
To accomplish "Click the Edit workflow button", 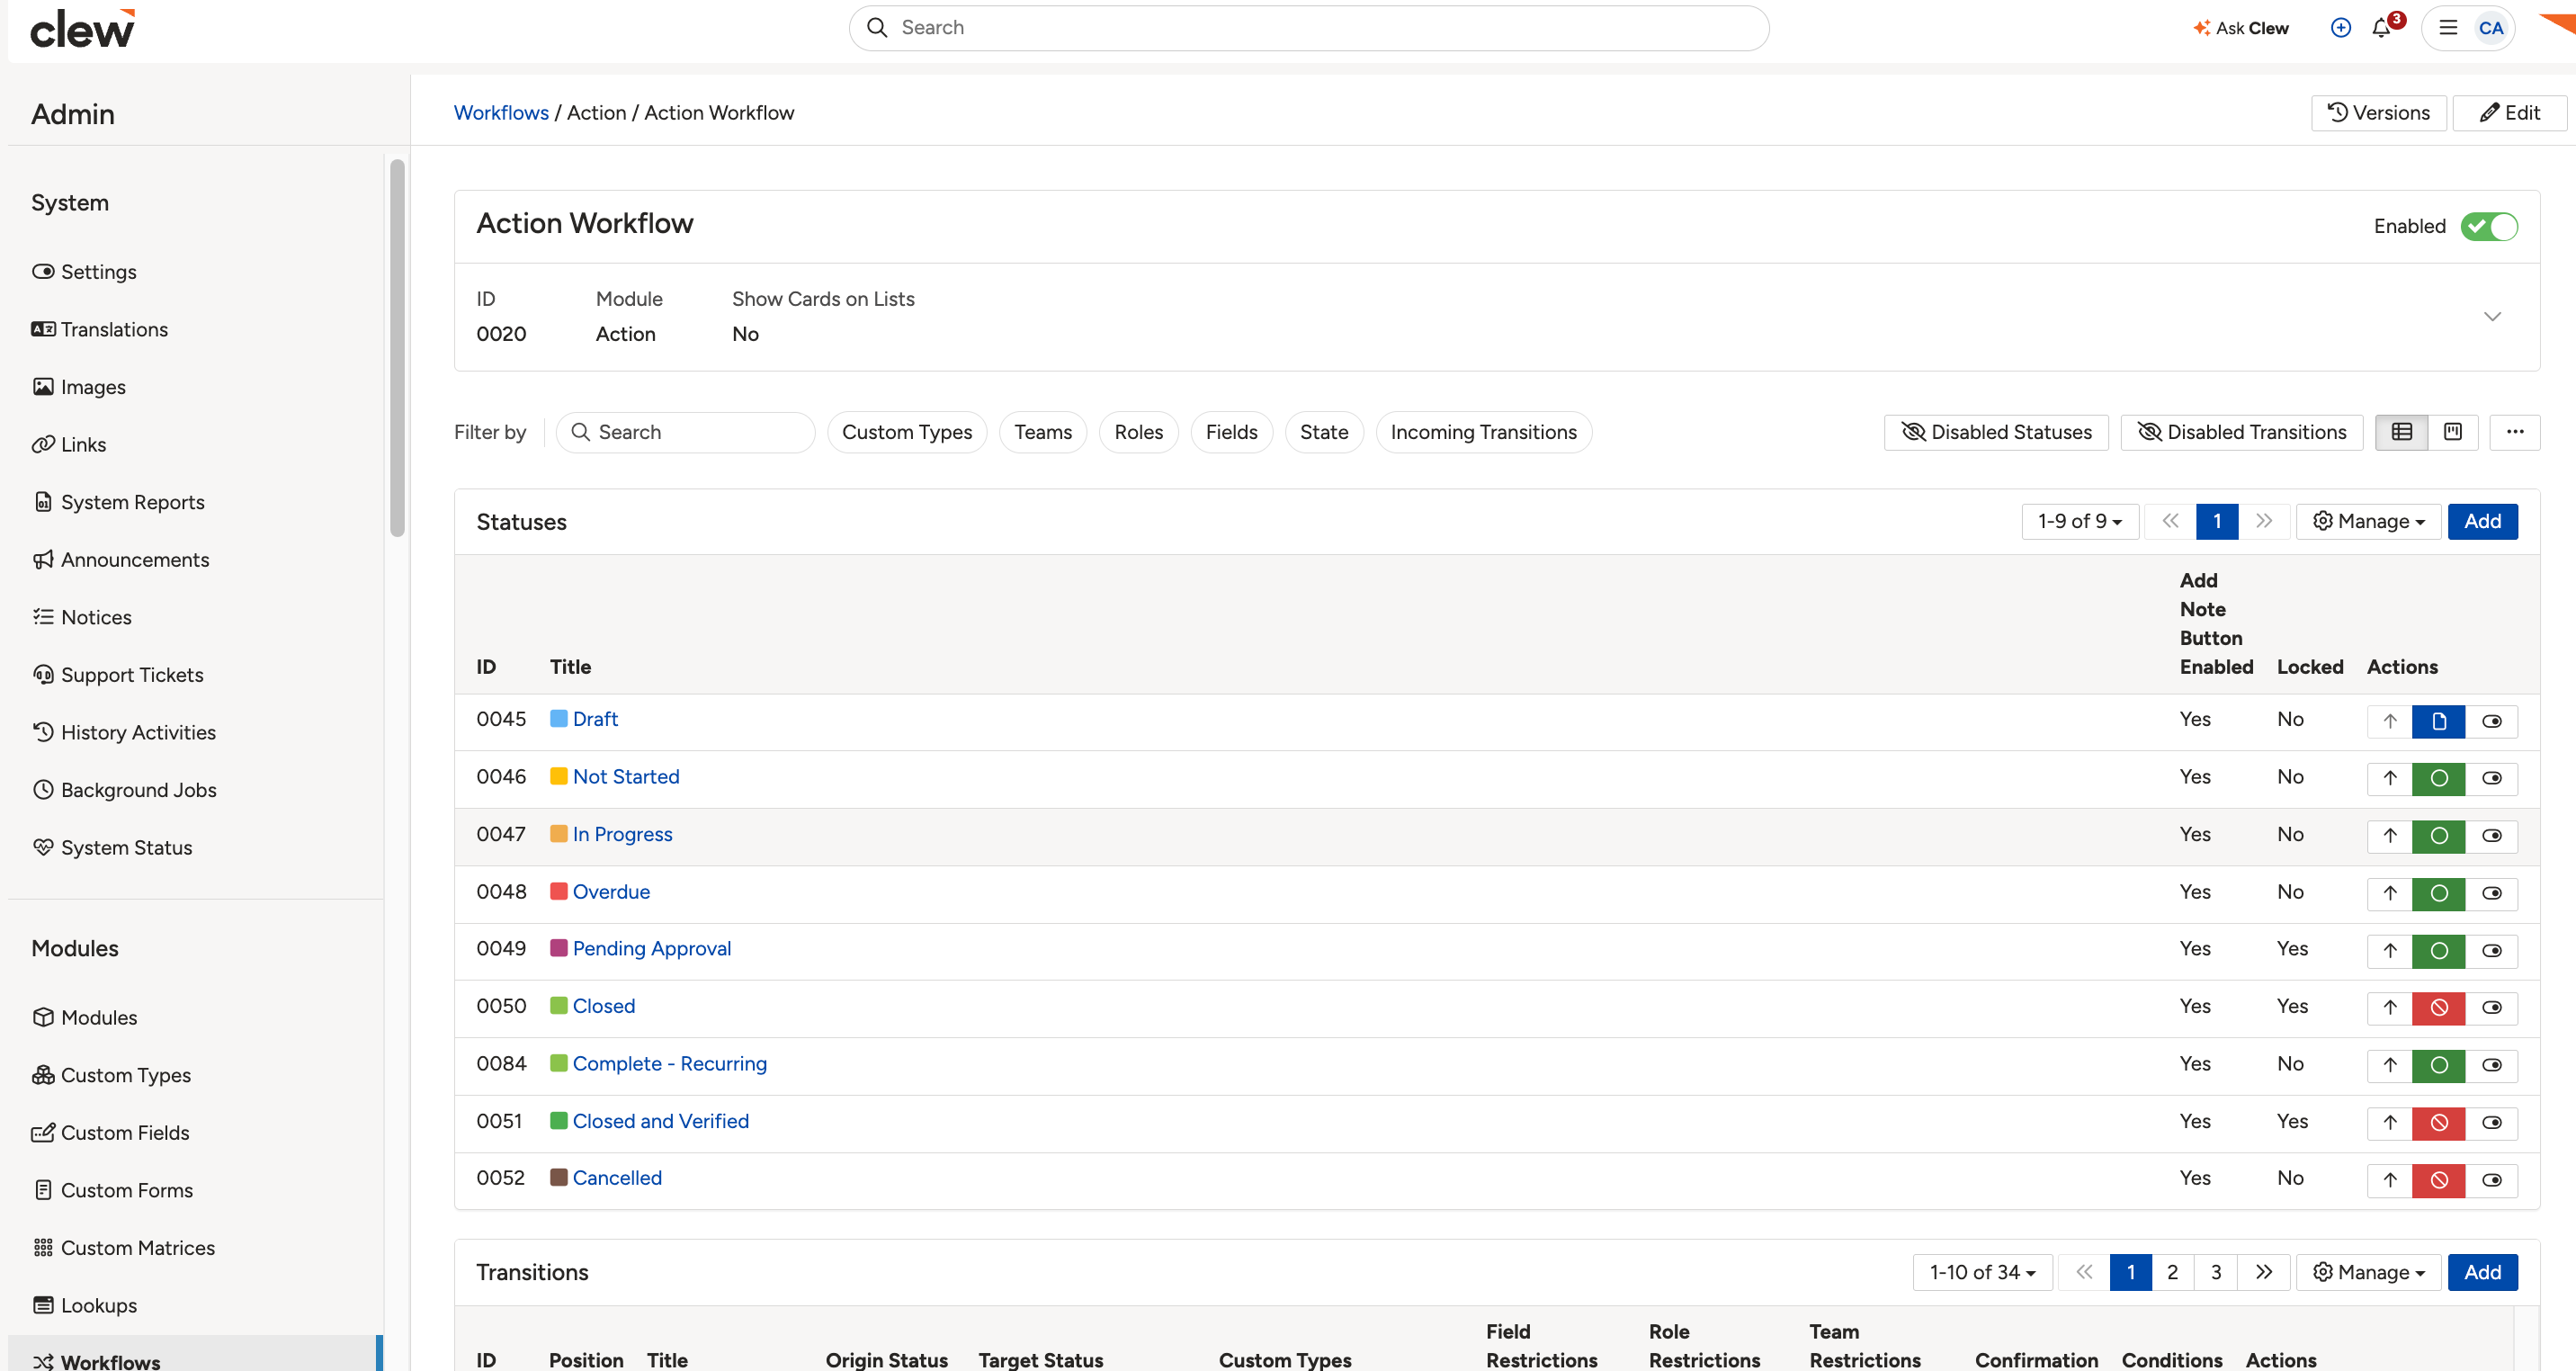I will pos(2509,113).
